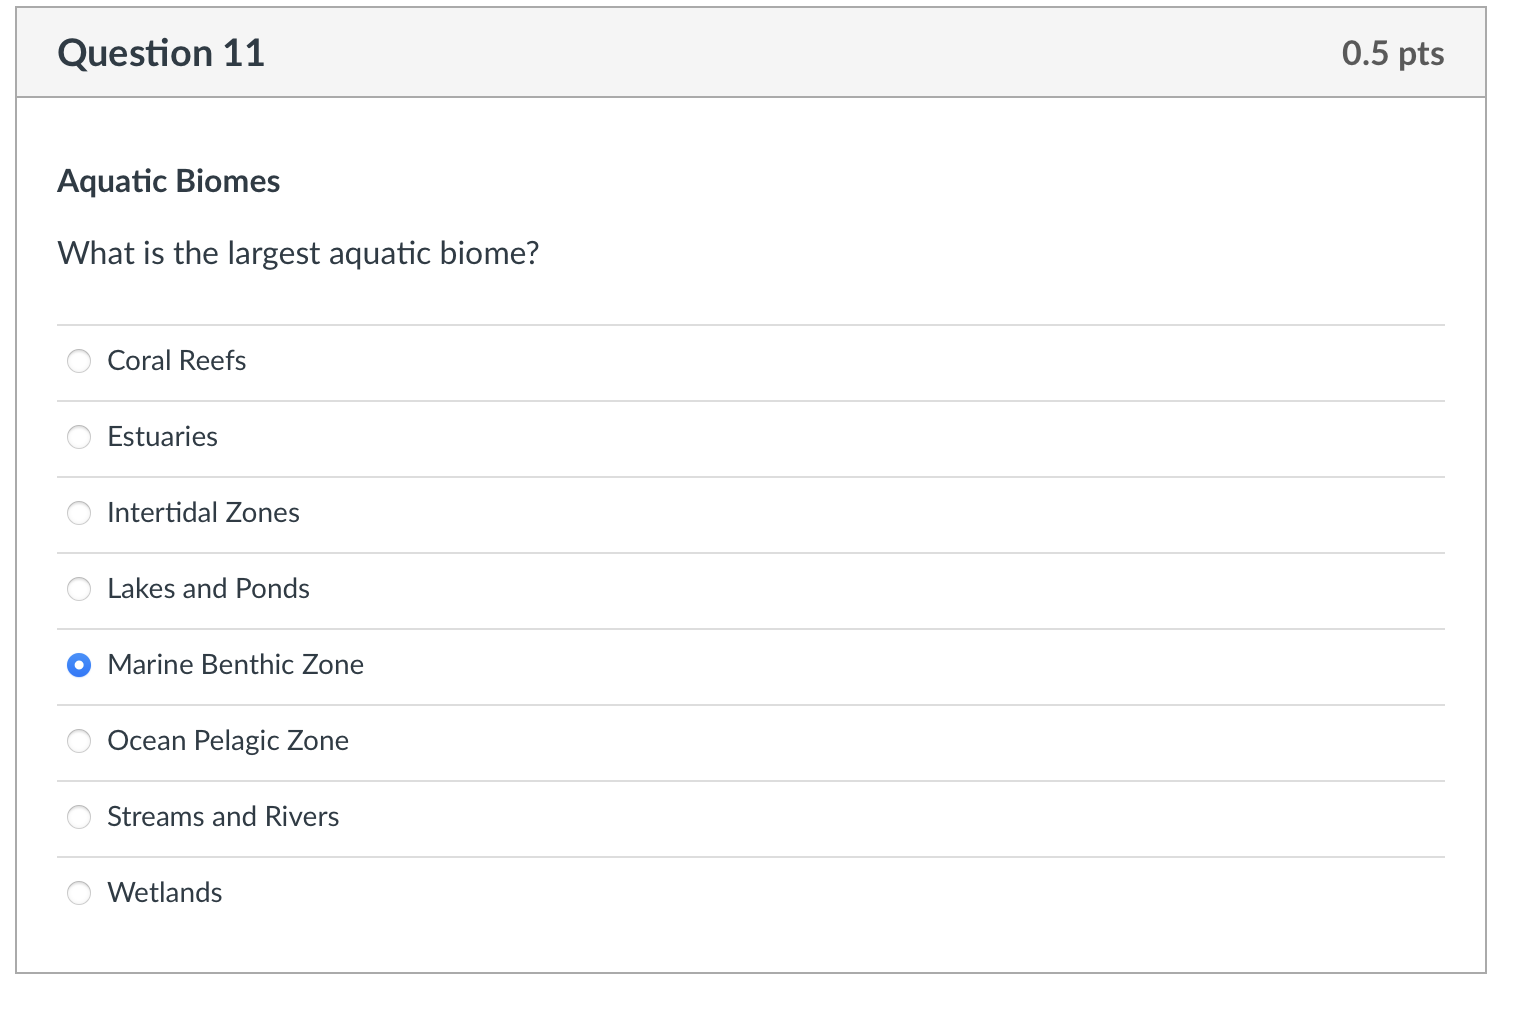Select the Streams and Rivers radio button

(79, 817)
